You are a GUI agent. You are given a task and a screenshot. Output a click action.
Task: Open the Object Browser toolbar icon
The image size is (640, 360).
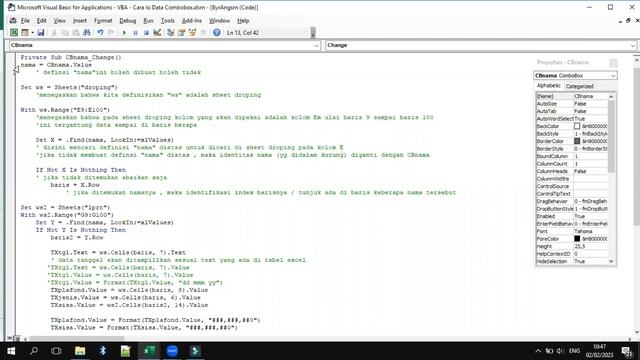pyautogui.click(x=192, y=32)
